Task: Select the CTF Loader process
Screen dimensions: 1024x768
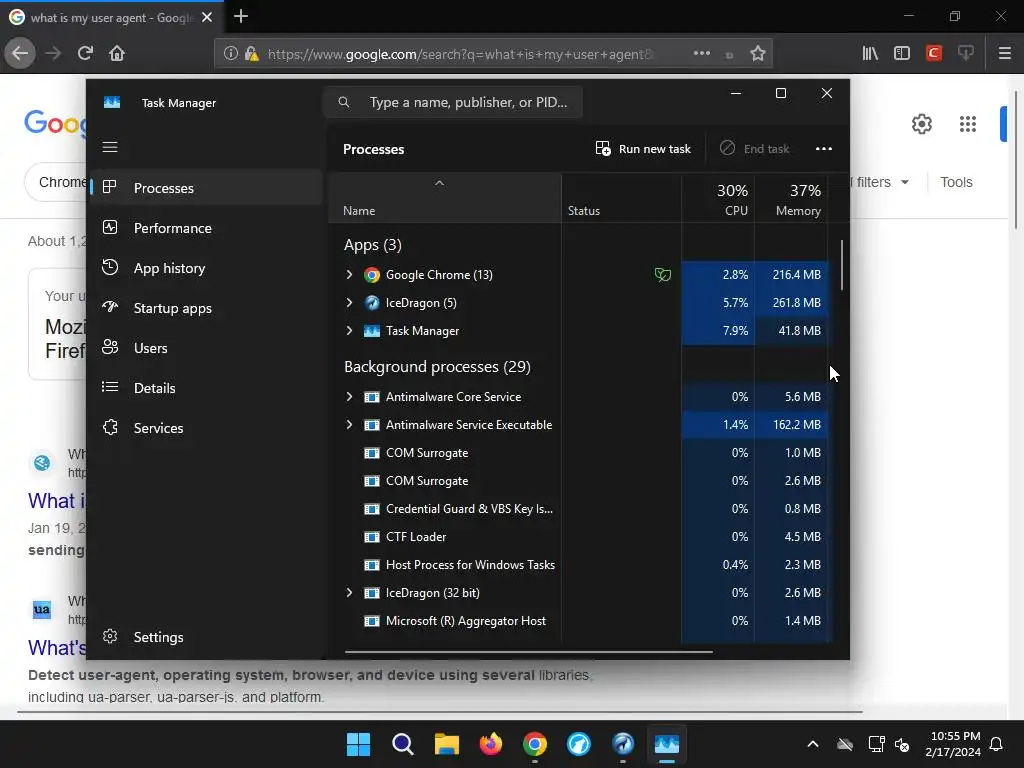Action: [x=579, y=537]
